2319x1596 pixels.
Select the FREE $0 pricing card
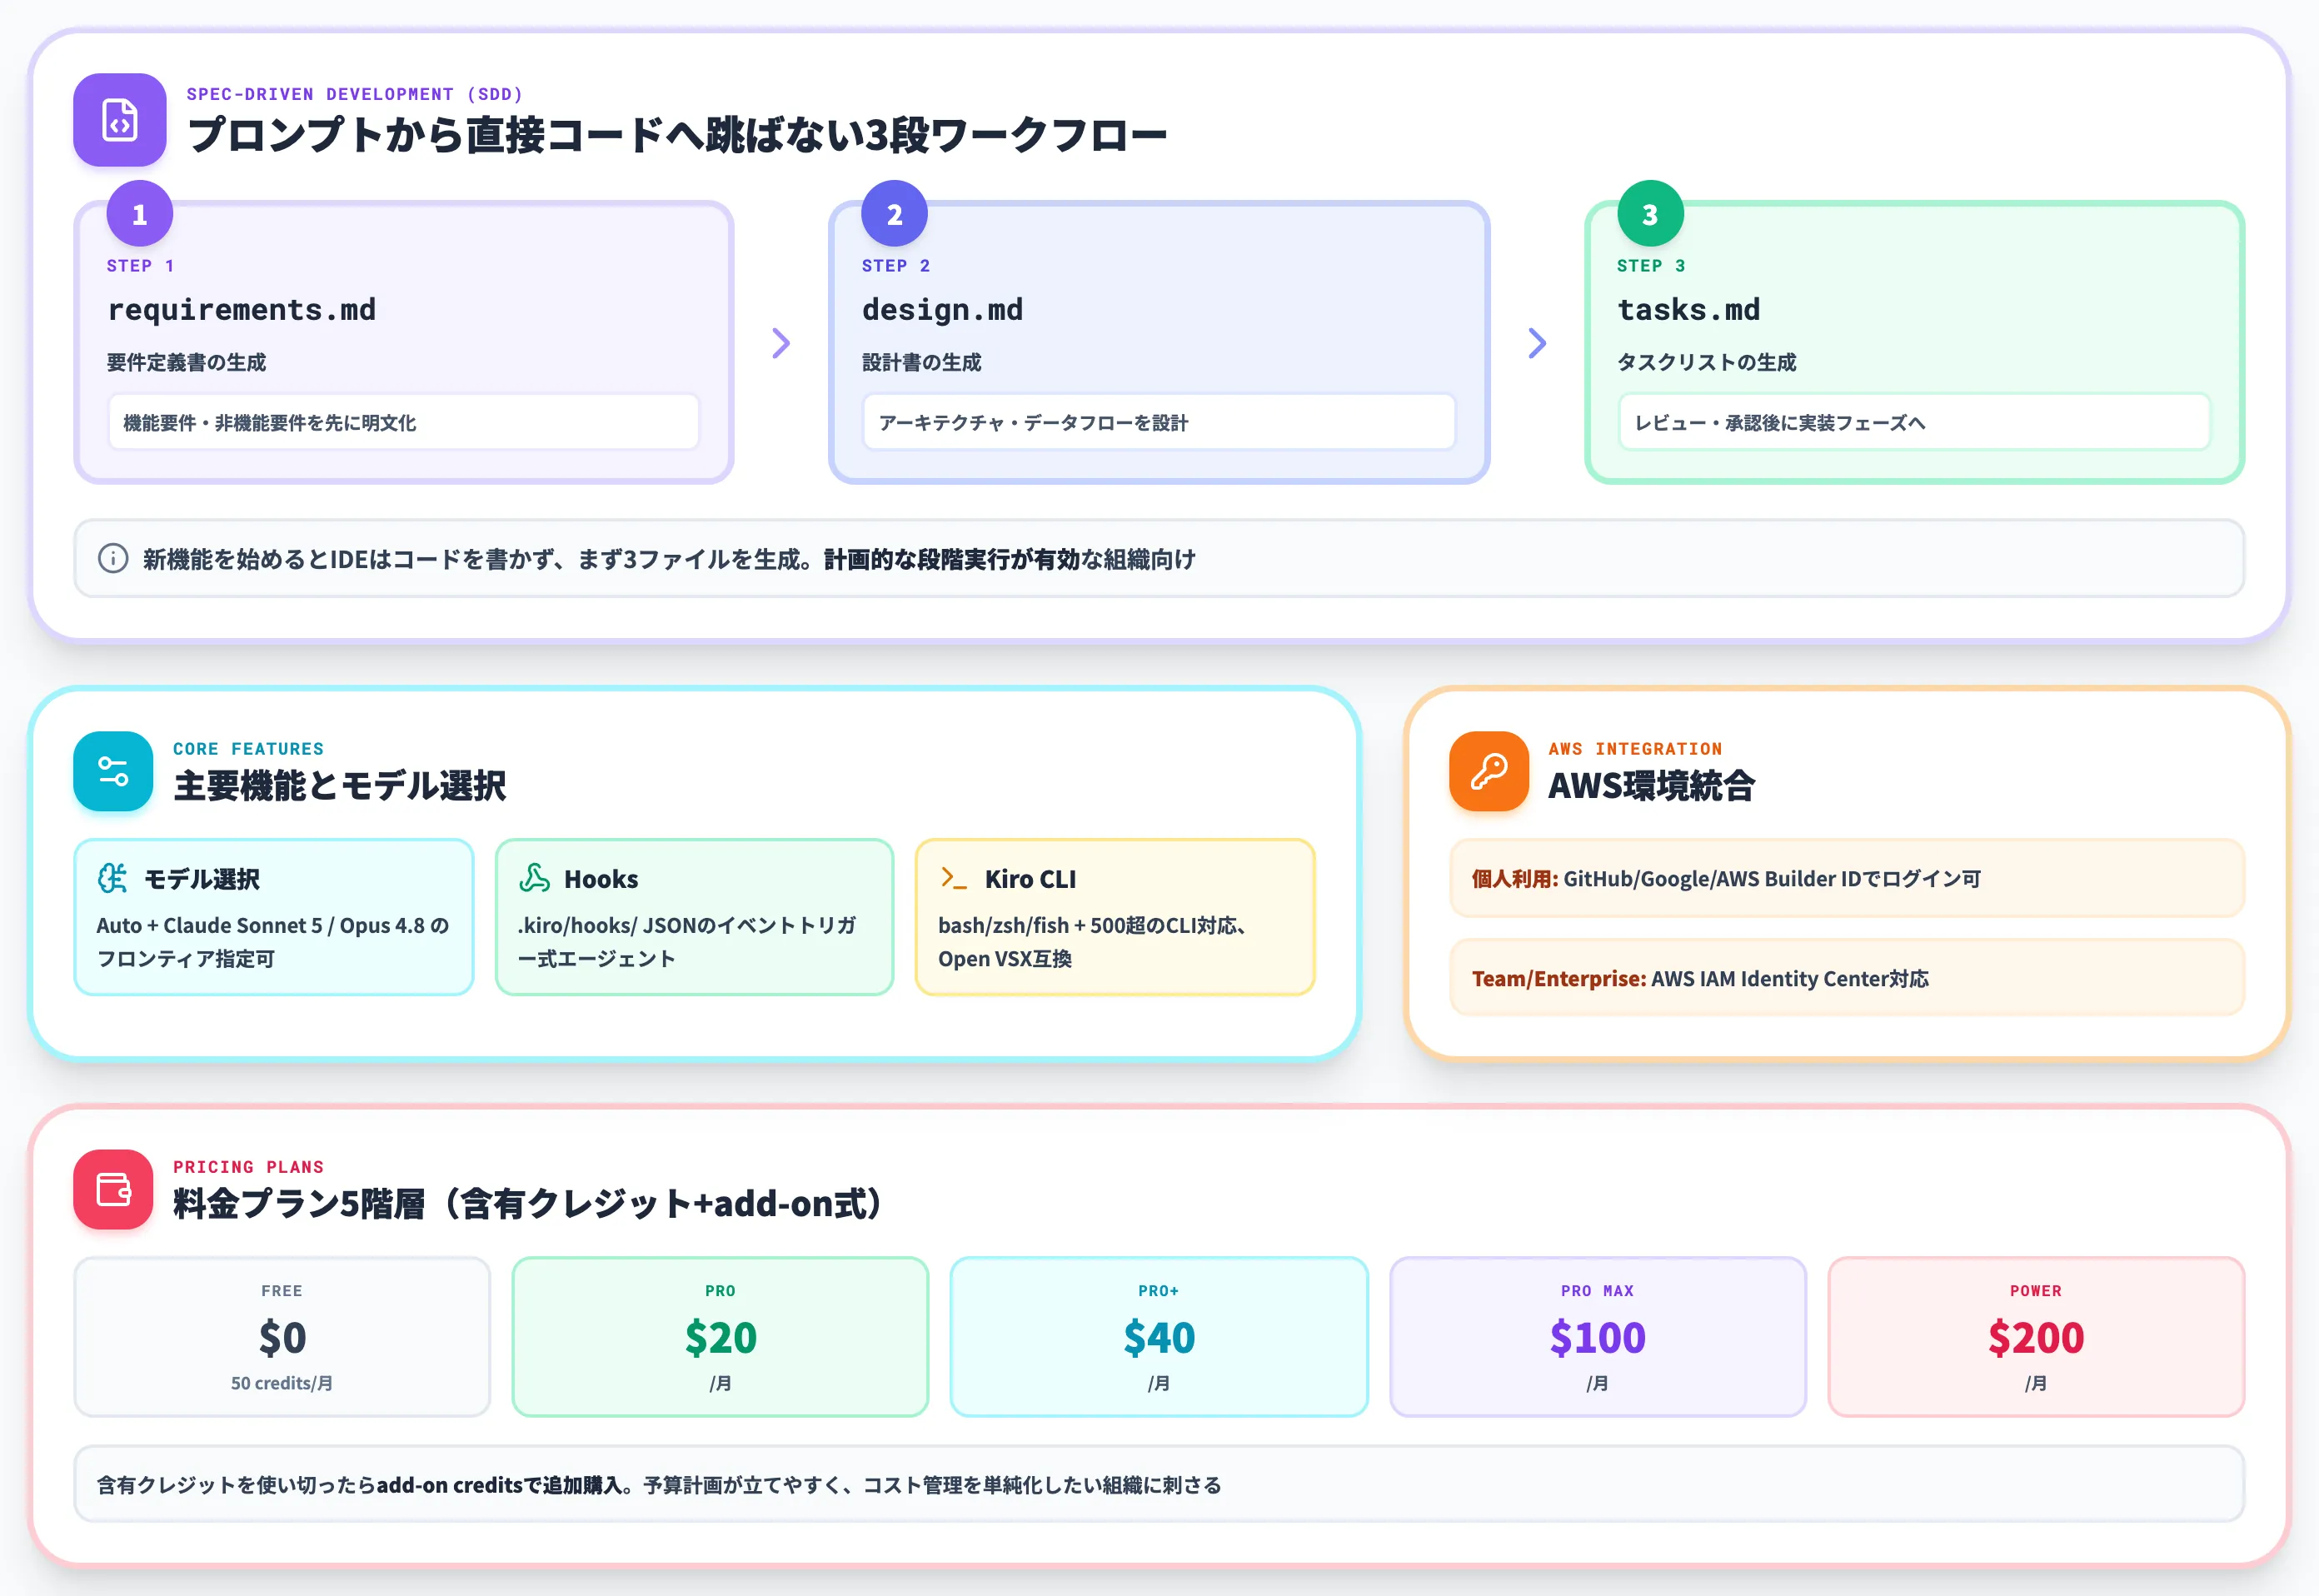click(x=282, y=1336)
